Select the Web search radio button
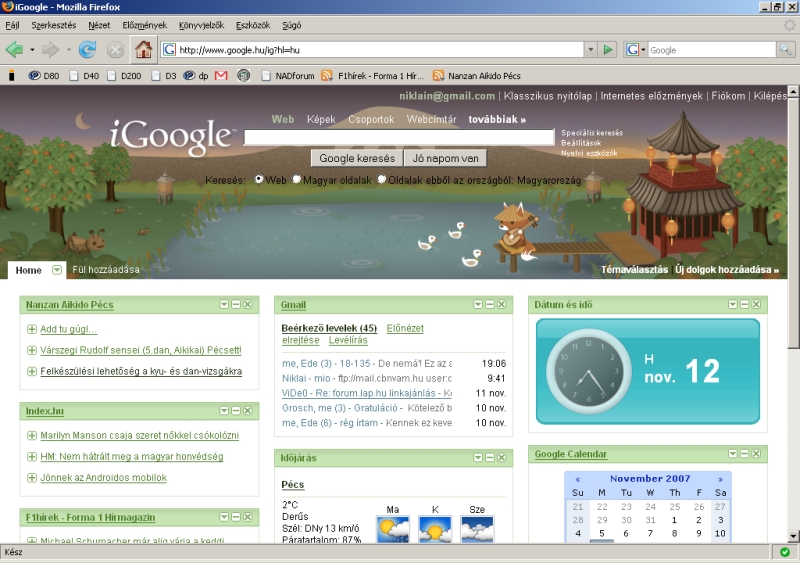This screenshot has width=800, height=563. tap(259, 179)
